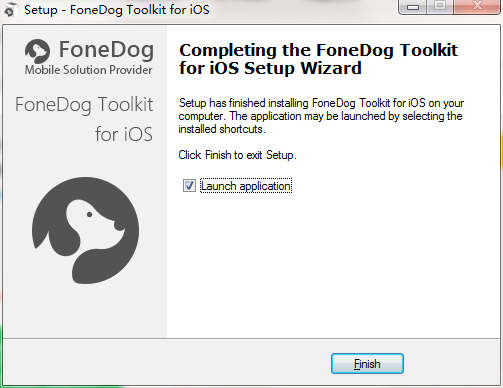Click the Mobile Solution Provider tagline
This screenshot has width=503, height=388.
pyautogui.click(x=89, y=70)
